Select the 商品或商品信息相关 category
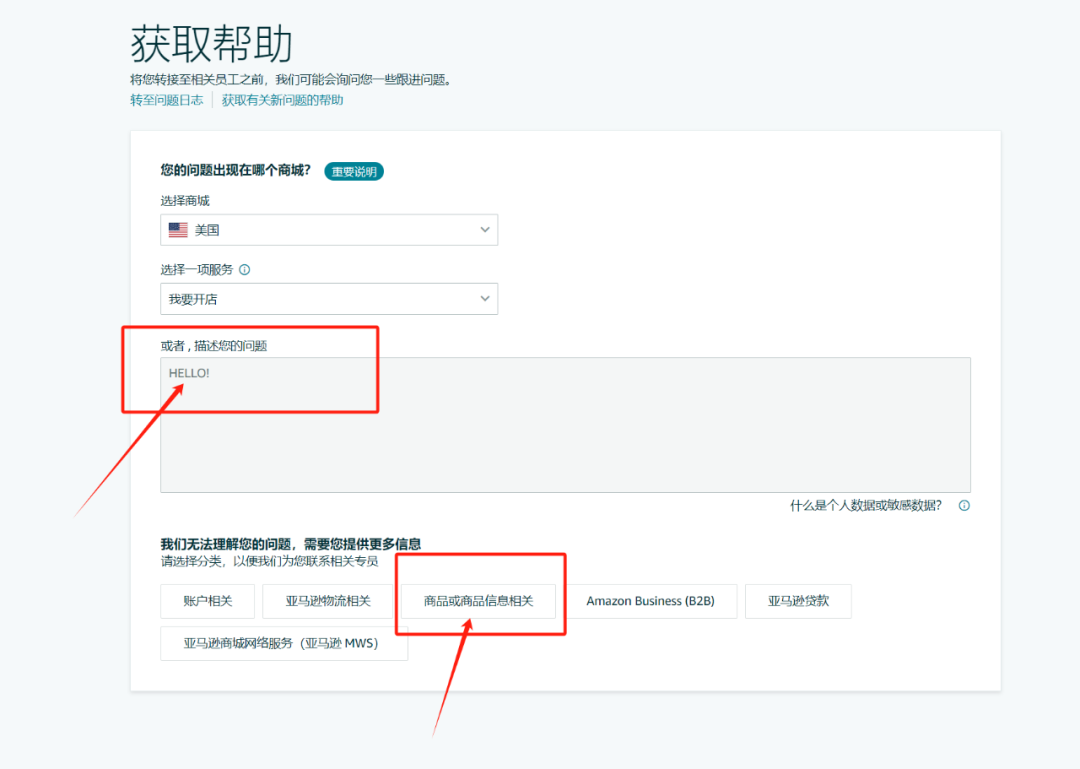This screenshot has width=1080, height=769. (478, 601)
